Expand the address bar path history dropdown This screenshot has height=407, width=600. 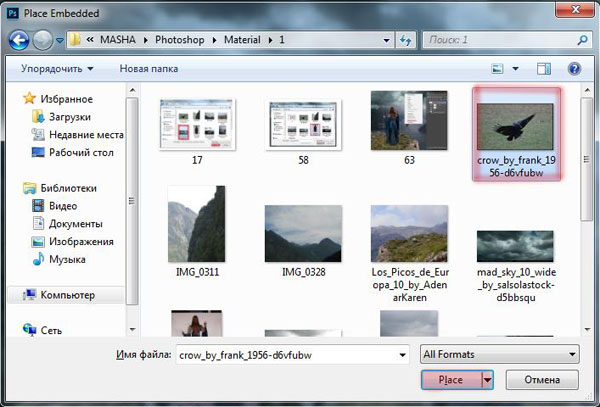[x=386, y=40]
